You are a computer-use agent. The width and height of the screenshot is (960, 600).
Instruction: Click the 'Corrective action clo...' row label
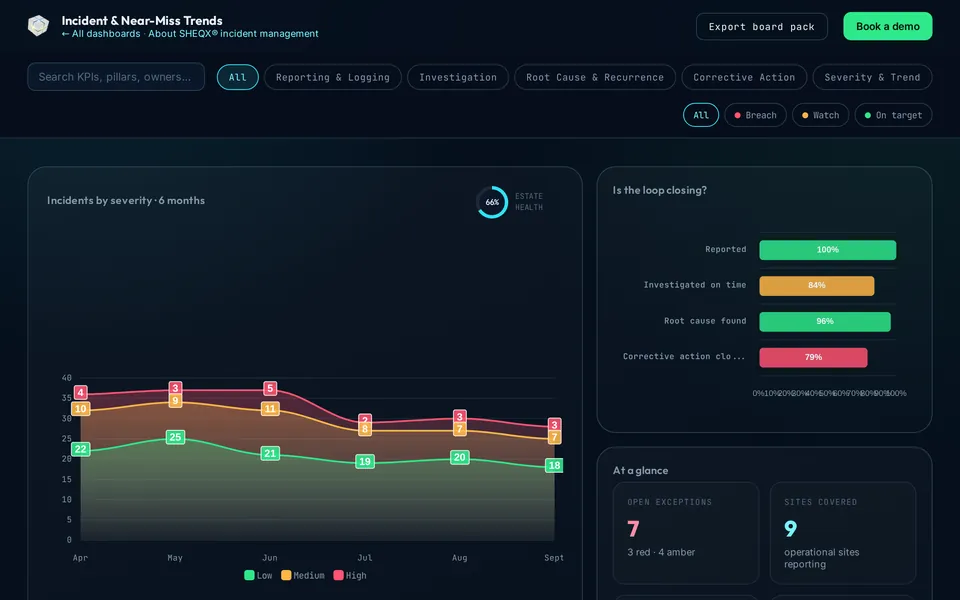point(684,356)
